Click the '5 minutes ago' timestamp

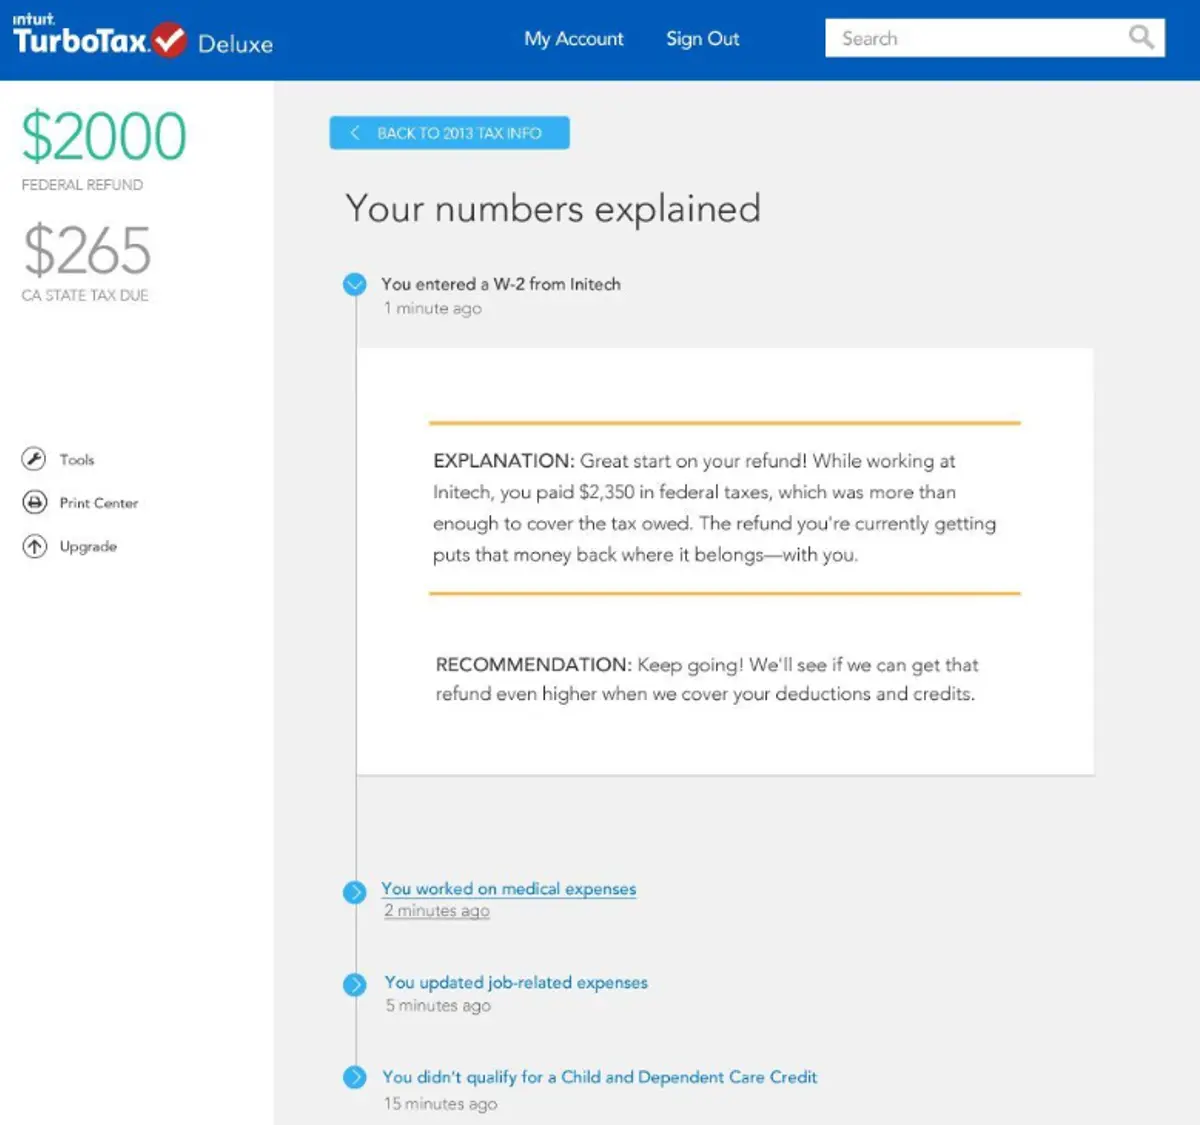coord(438,1006)
